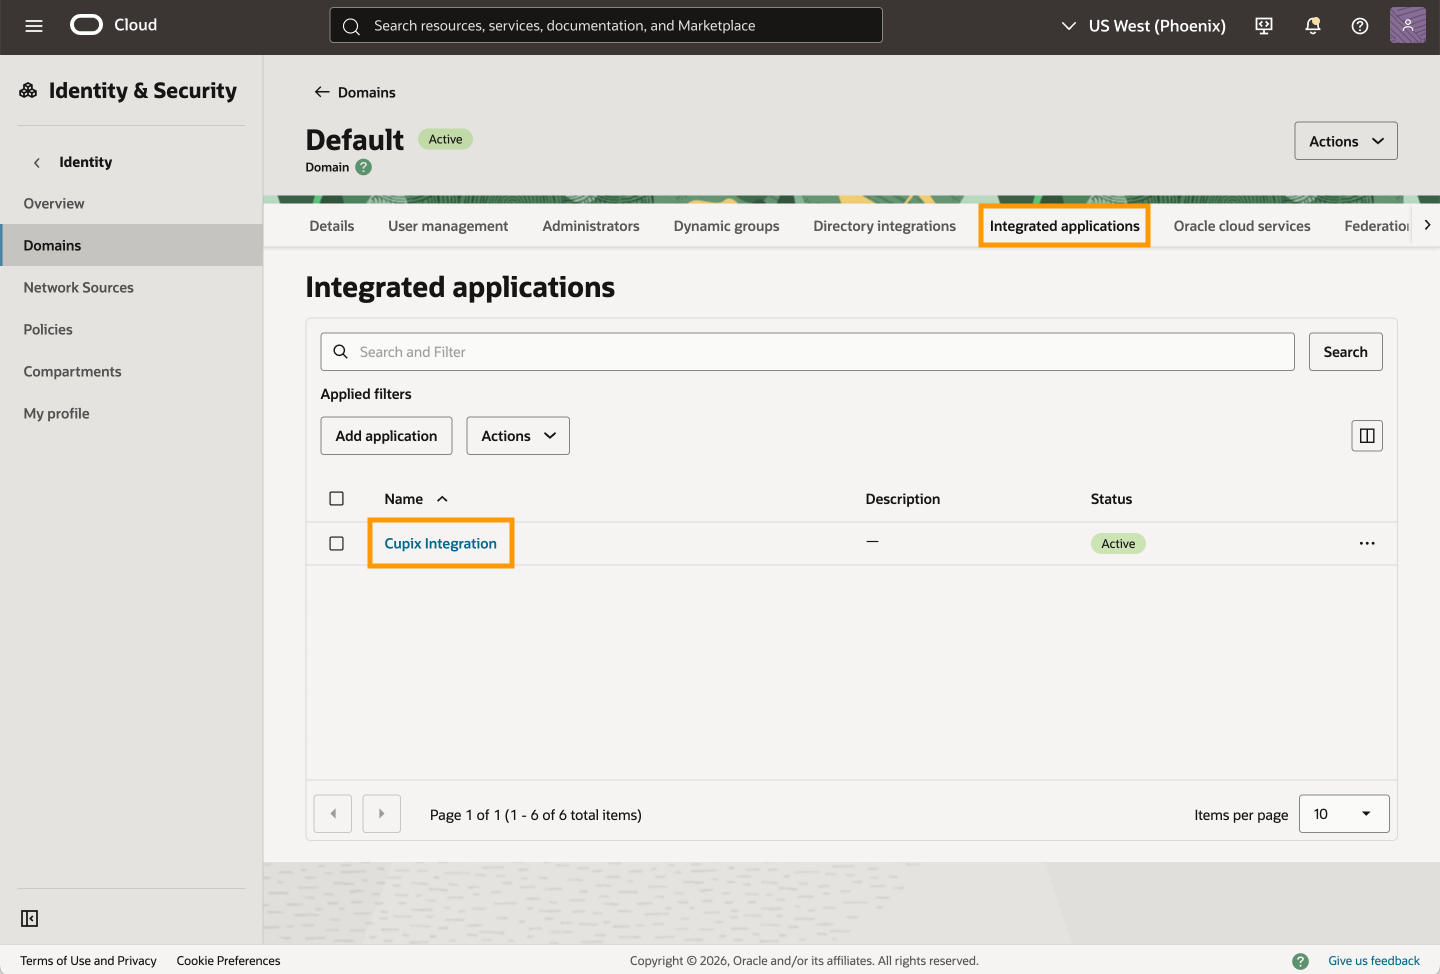Click the Oracle Cloud logo
The image size is (1440, 974).
pyautogui.click(x=114, y=25)
